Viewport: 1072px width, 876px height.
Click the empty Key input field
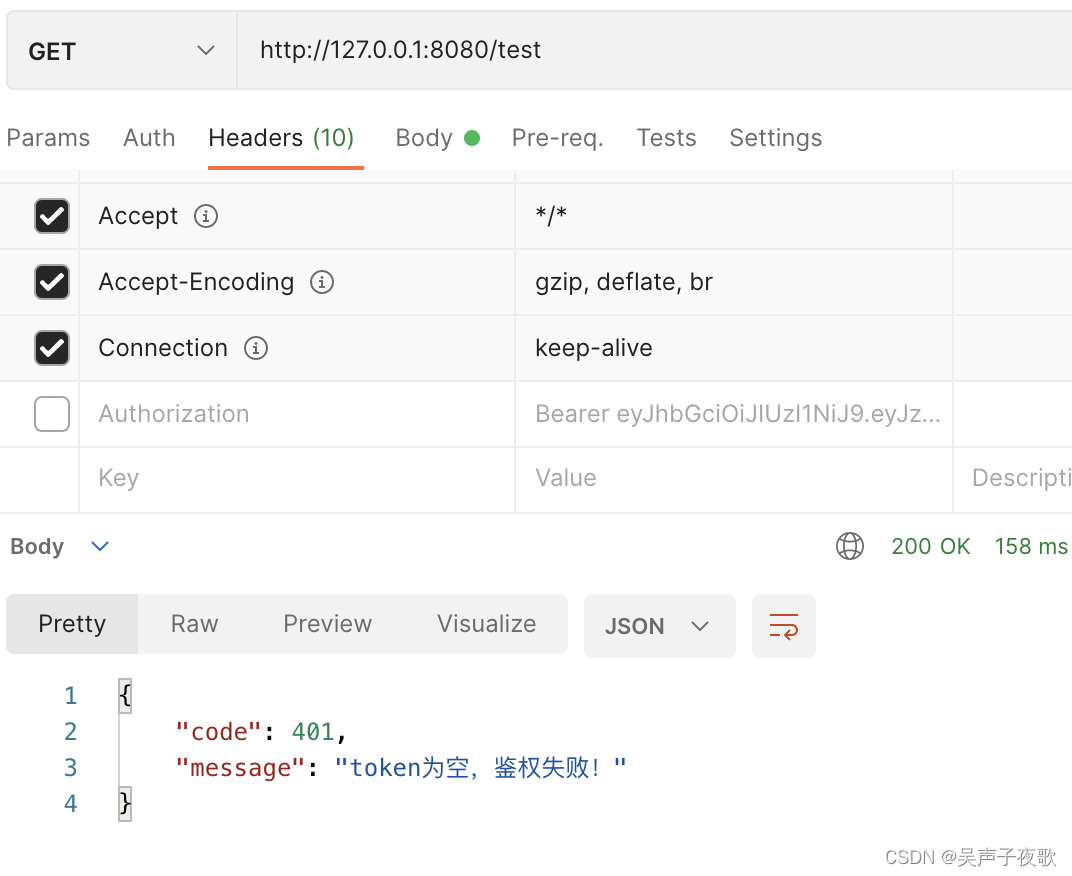[x=297, y=478]
